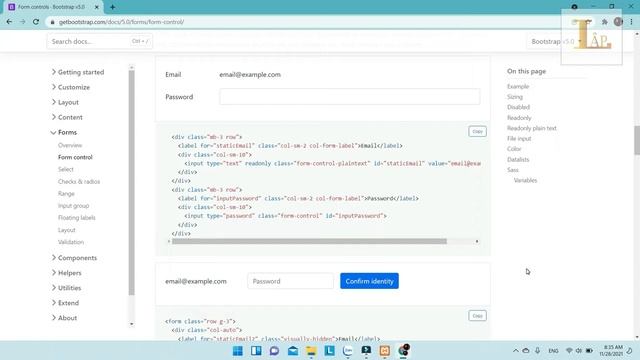Image resolution: width=640 pixels, height=360 pixels.
Task: Jump to Disabled in On this page
Action: tap(518, 107)
